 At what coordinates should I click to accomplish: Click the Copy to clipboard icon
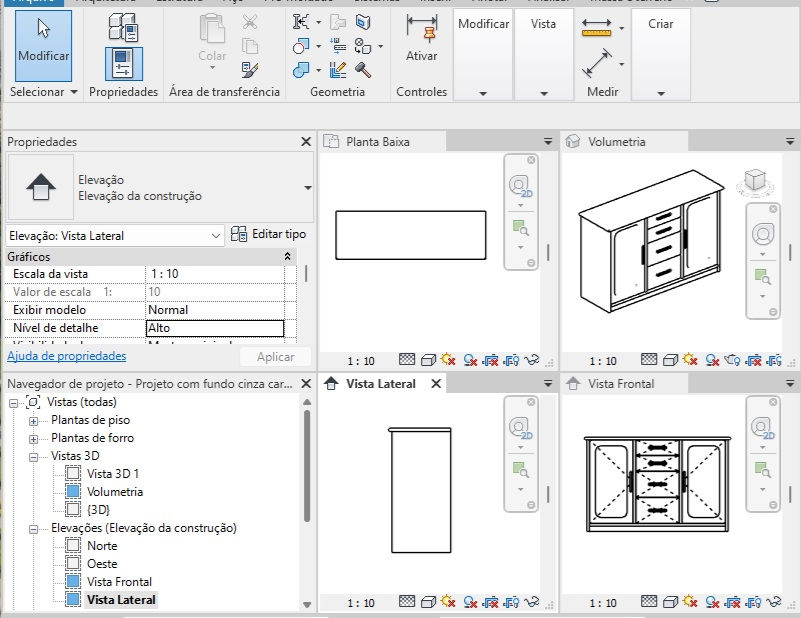tap(250, 46)
